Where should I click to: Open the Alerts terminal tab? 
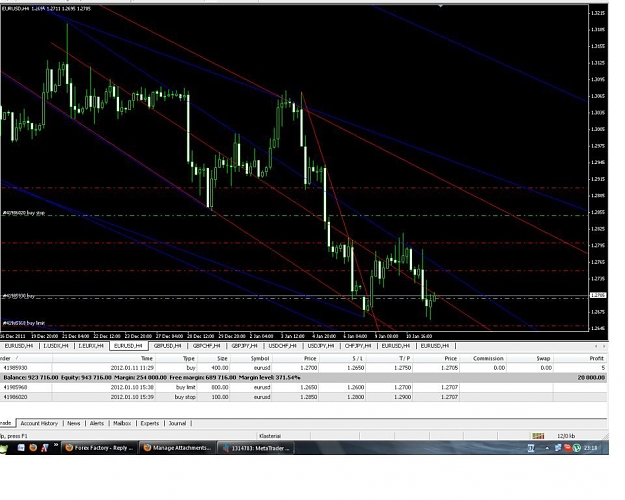tap(97, 423)
